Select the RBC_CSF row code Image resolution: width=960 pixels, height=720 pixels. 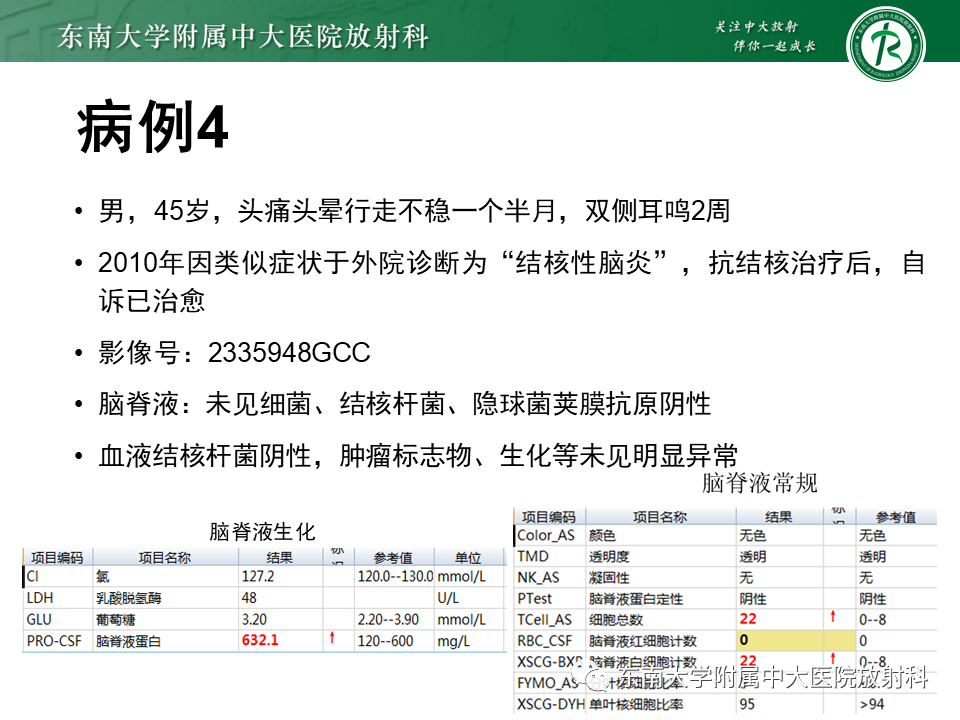click(544, 640)
